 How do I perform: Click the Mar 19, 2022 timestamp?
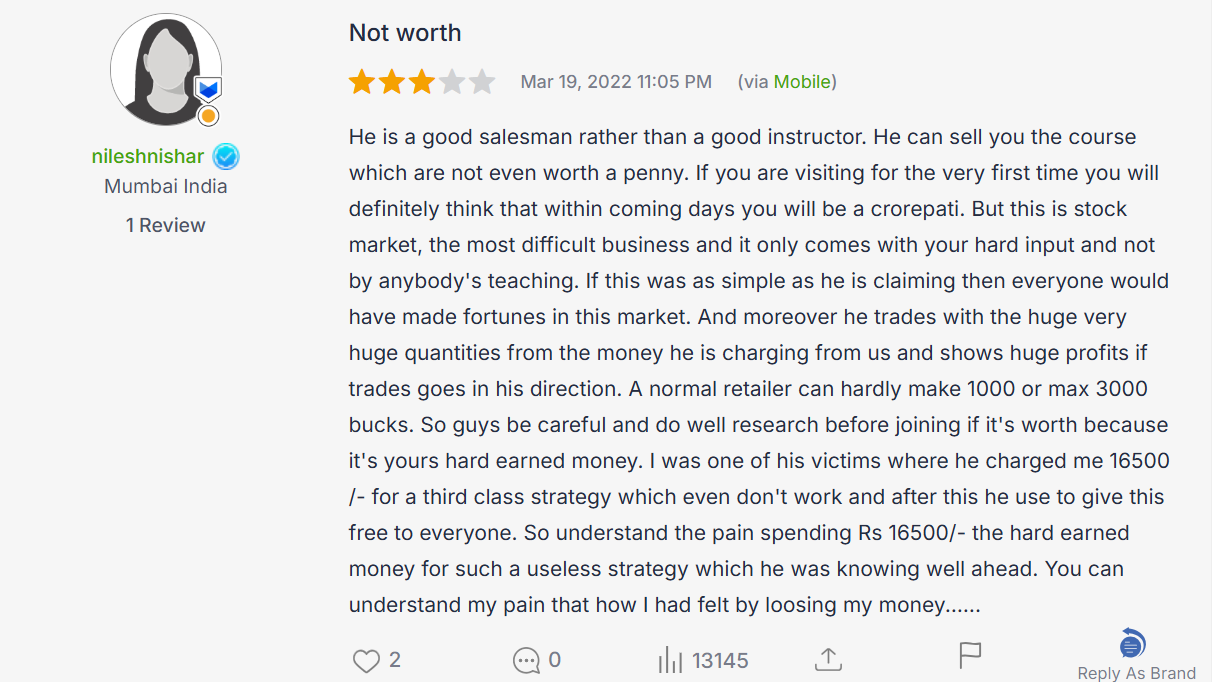tap(616, 81)
